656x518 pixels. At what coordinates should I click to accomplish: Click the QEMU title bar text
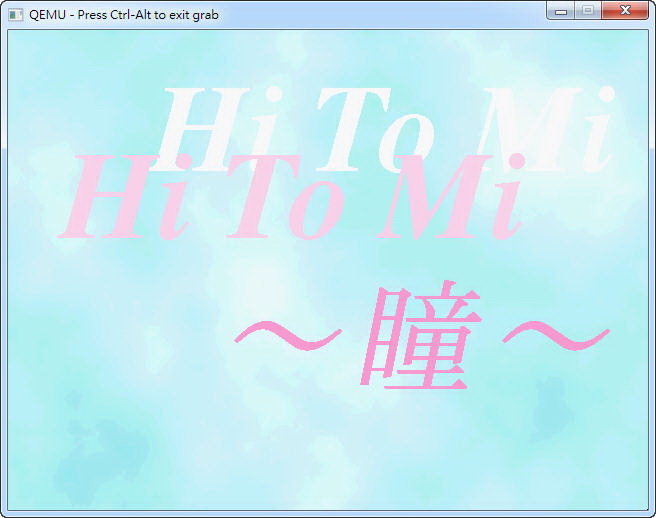[124, 15]
